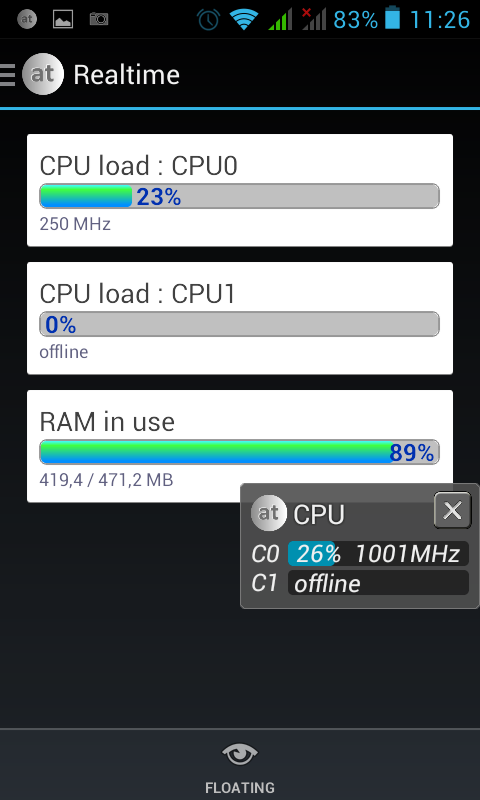The height and width of the screenshot is (800, 480).
Task: Tap the RAM in use bar at 89%
Action: tap(239, 452)
